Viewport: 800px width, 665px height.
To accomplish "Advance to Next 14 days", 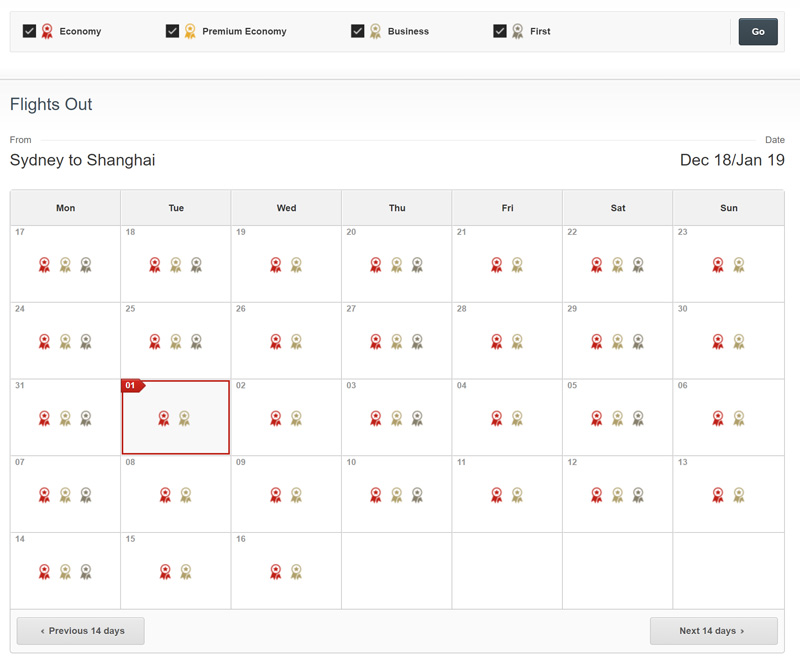I will pyautogui.click(x=713, y=631).
